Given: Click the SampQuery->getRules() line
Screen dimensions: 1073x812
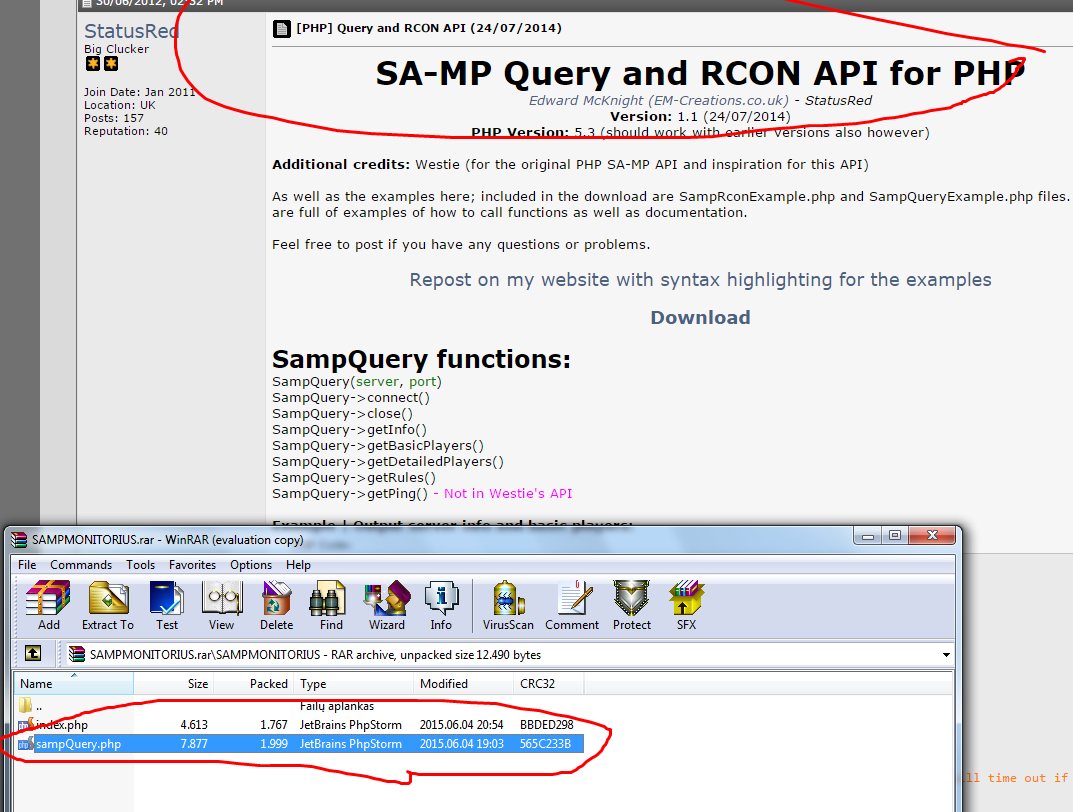Looking at the screenshot, I should [354, 477].
